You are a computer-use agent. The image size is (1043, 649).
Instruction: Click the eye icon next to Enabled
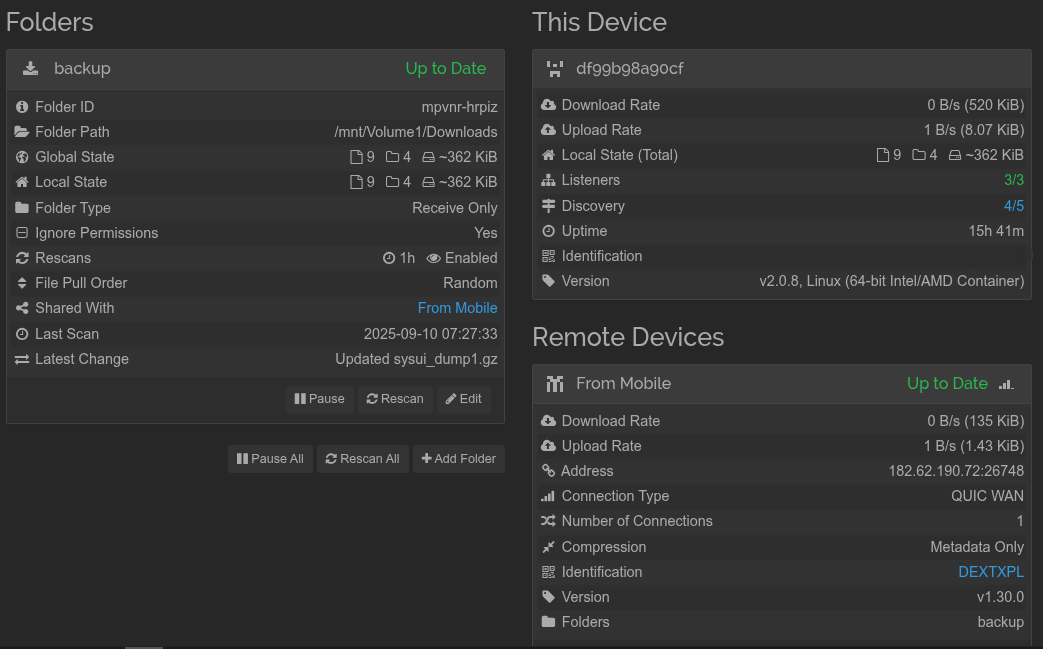click(433, 258)
